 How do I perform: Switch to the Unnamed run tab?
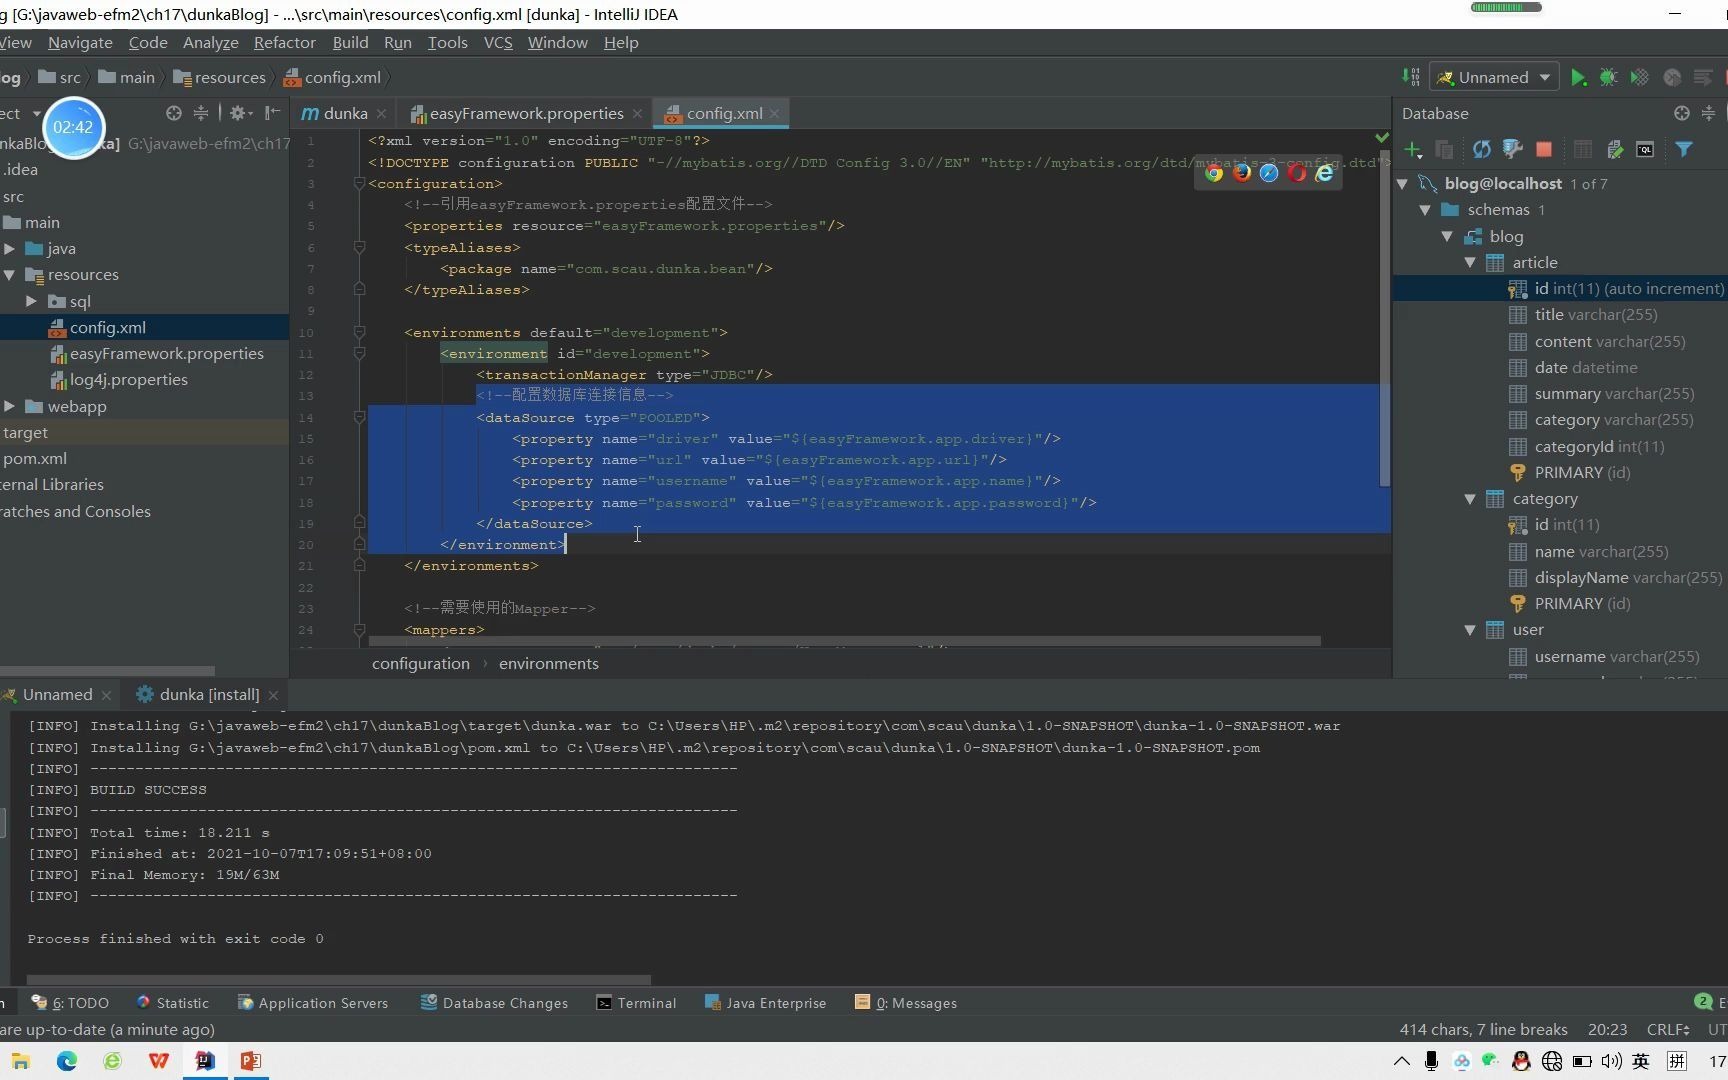[x=57, y=695]
